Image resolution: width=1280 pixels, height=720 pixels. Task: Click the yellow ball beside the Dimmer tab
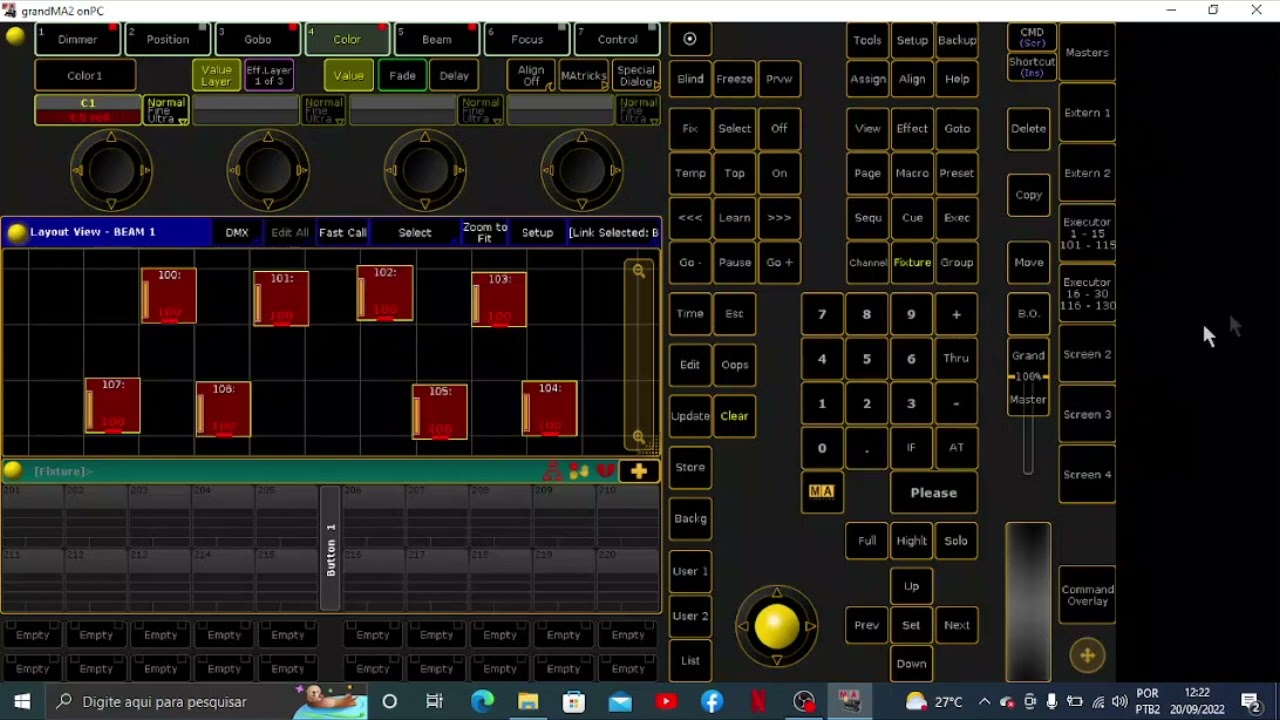click(x=15, y=37)
